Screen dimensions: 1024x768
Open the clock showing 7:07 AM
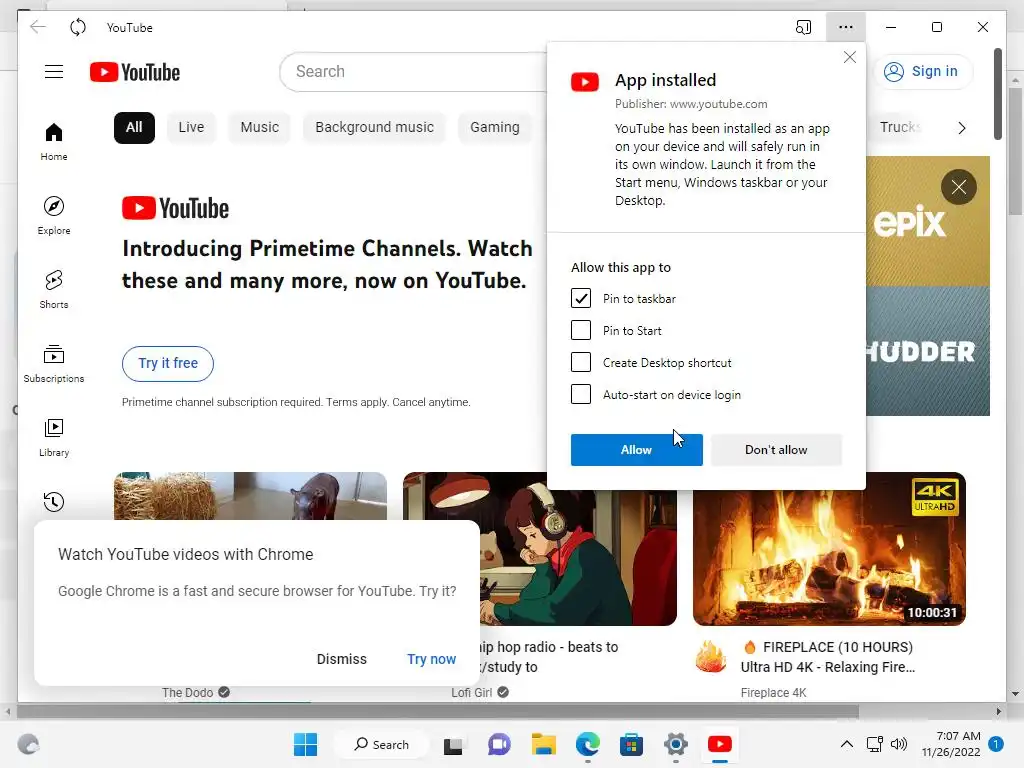click(952, 744)
